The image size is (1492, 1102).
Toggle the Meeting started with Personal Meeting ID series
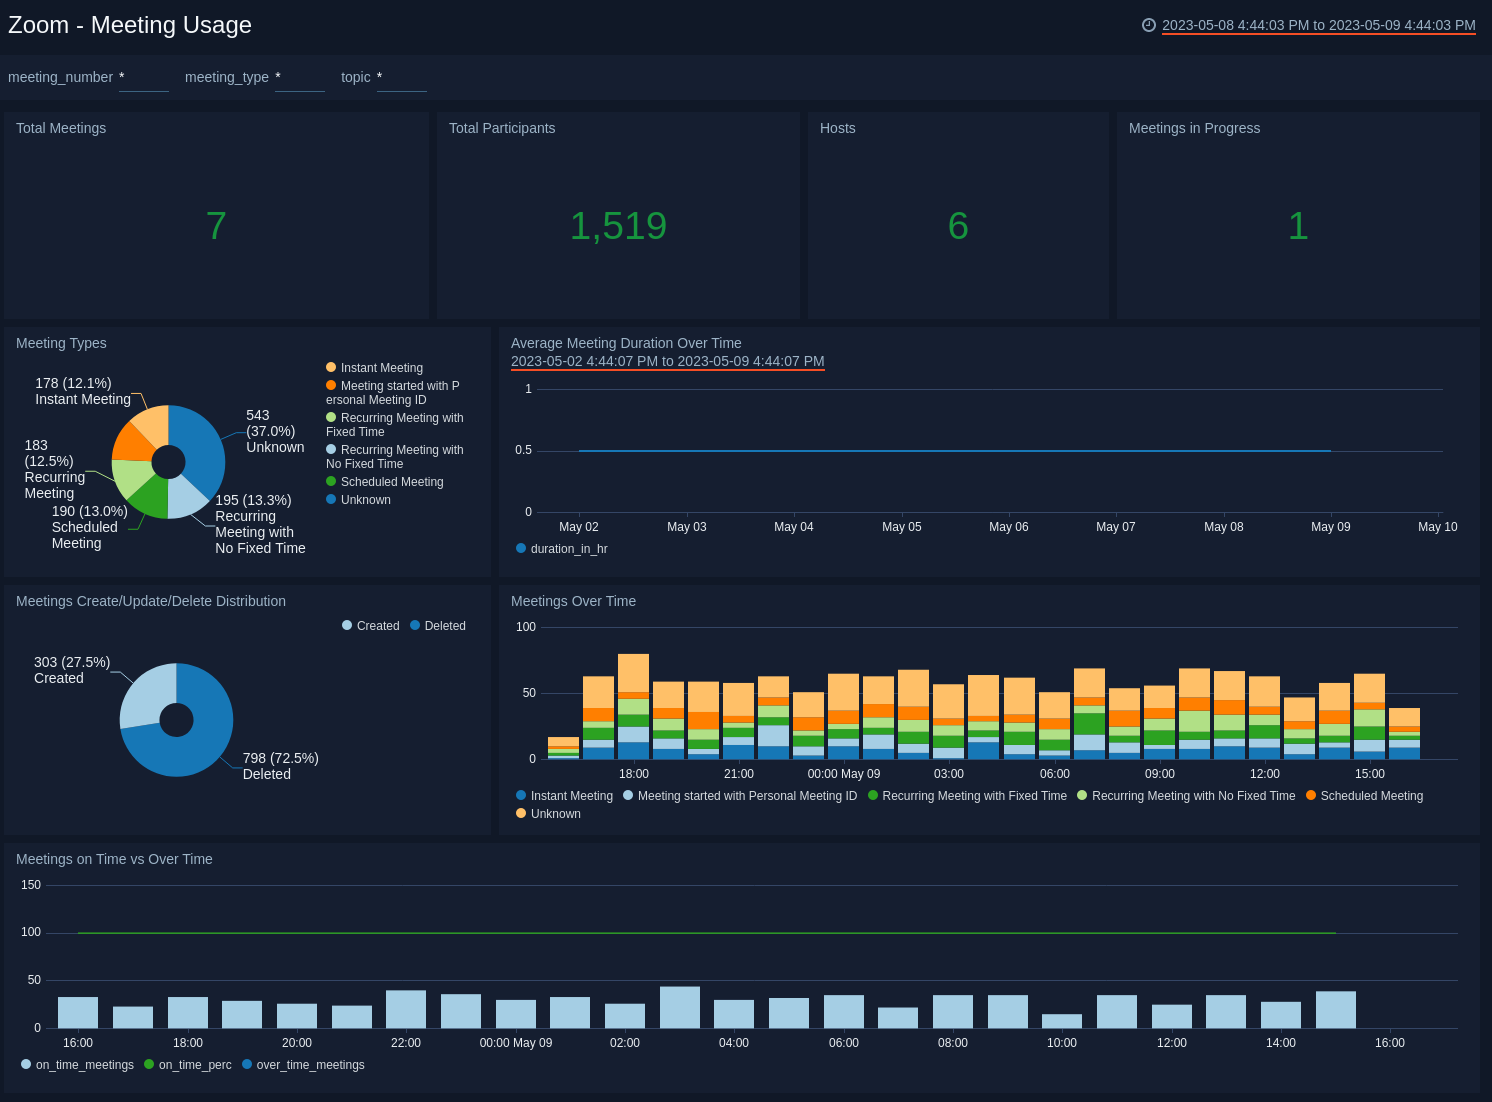point(627,795)
